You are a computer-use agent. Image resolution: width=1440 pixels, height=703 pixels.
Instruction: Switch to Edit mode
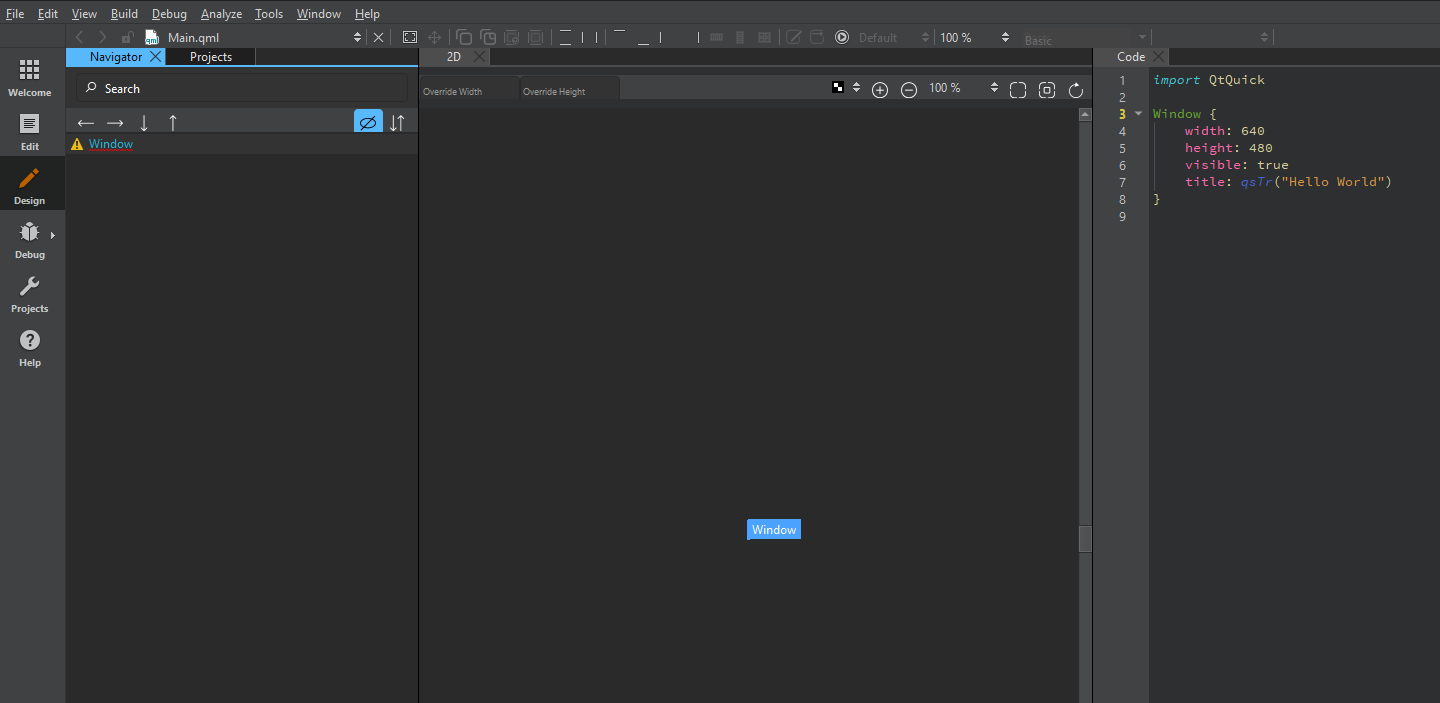29,132
